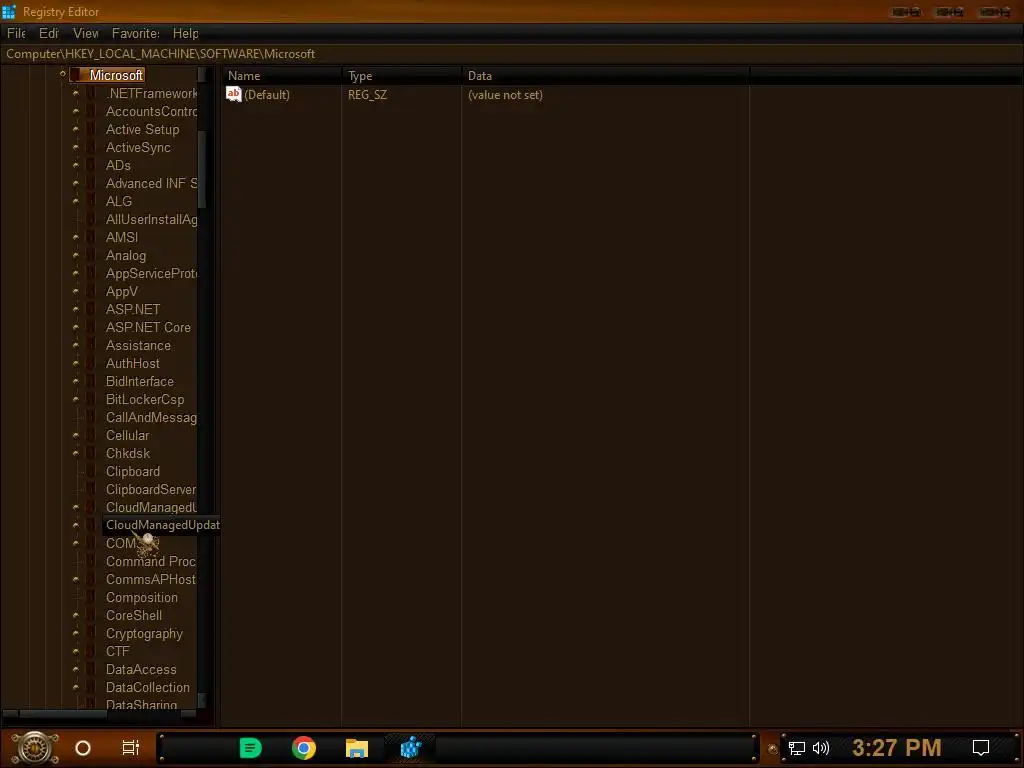Click the tree pane vertical scrollbar thumb

pyautogui.click(x=202, y=170)
